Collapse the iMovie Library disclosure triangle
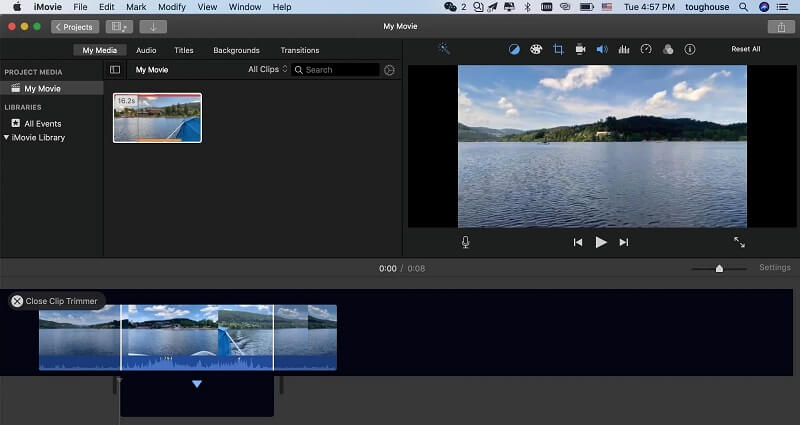 (6, 137)
